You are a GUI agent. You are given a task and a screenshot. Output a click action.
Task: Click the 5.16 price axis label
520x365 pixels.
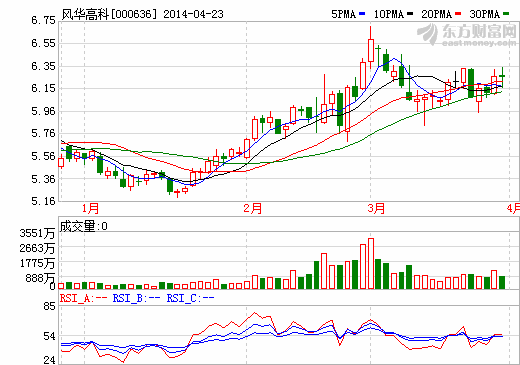click(43, 201)
